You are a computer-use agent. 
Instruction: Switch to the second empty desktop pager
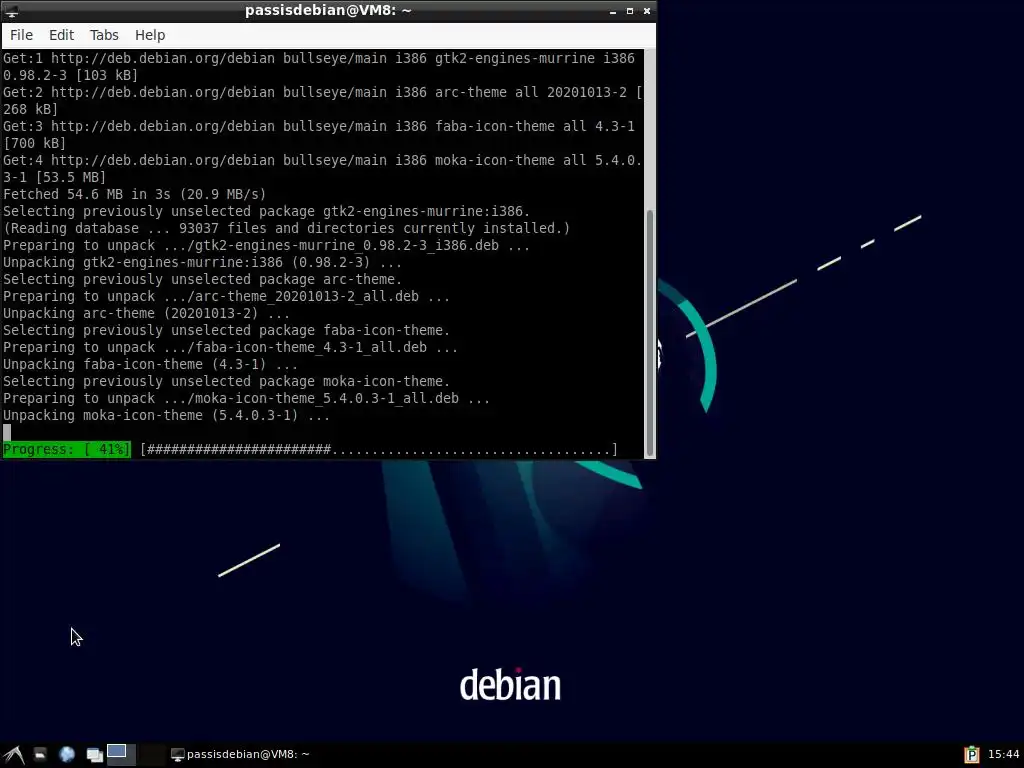[x=151, y=754]
